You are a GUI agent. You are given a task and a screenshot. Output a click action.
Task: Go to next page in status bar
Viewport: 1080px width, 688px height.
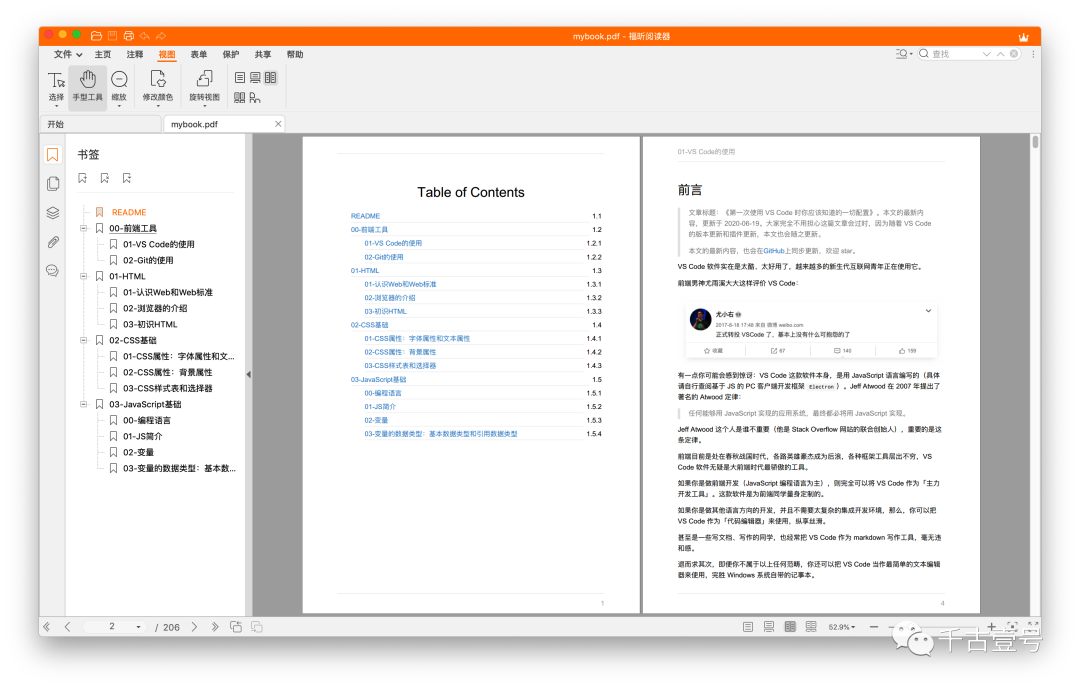pyautogui.click(x=194, y=627)
